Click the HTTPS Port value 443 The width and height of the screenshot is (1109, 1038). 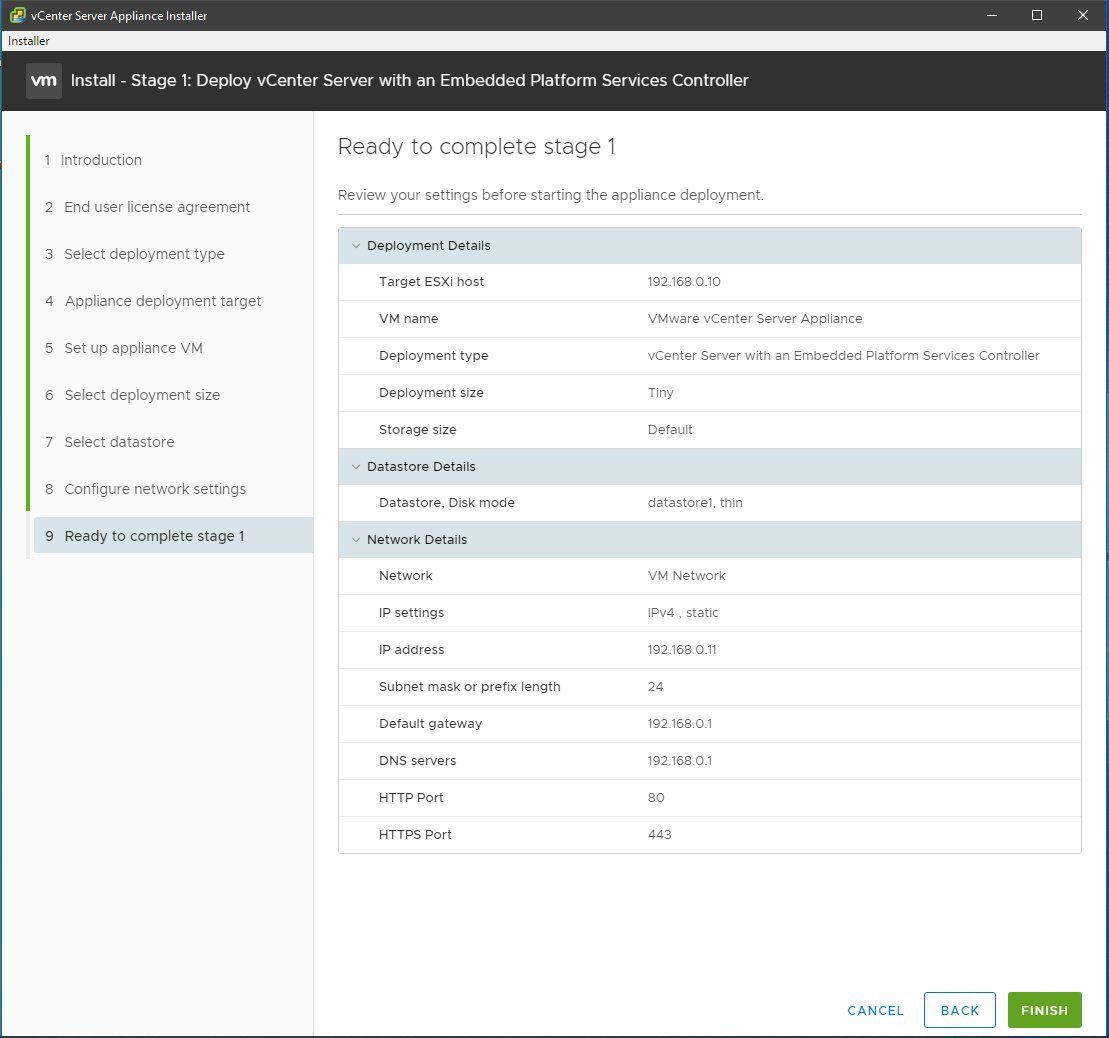tap(659, 835)
